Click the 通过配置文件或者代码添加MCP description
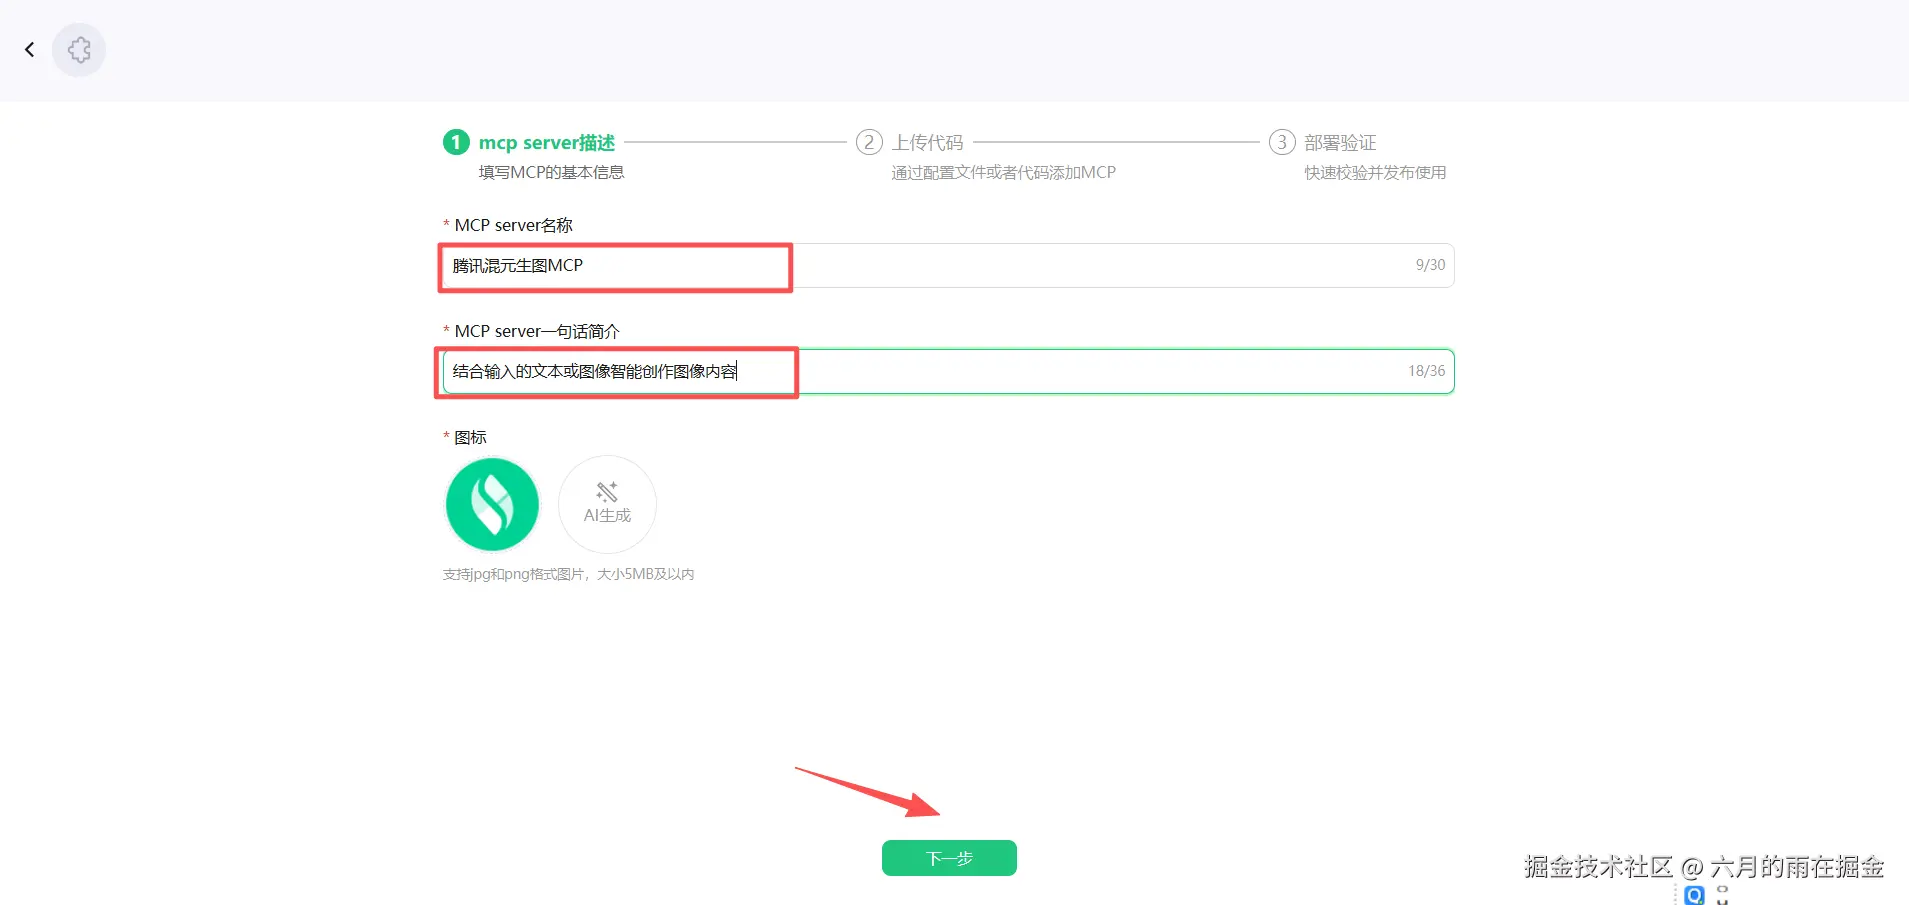 tap(1004, 173)
